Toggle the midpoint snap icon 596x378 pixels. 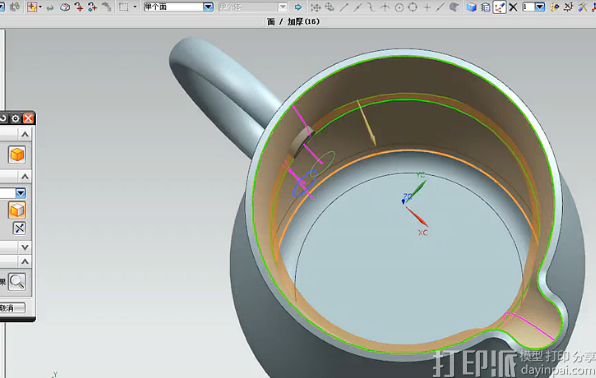point(357,7)
